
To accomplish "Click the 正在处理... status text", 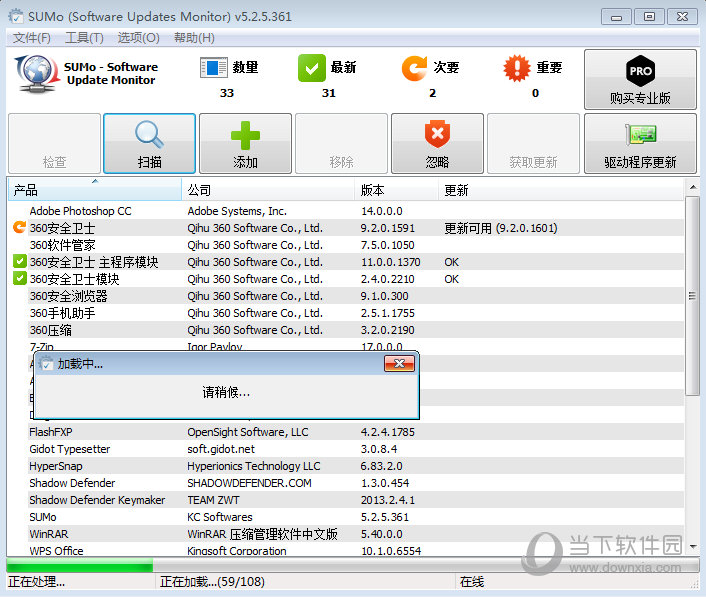I will coord(36,582).
